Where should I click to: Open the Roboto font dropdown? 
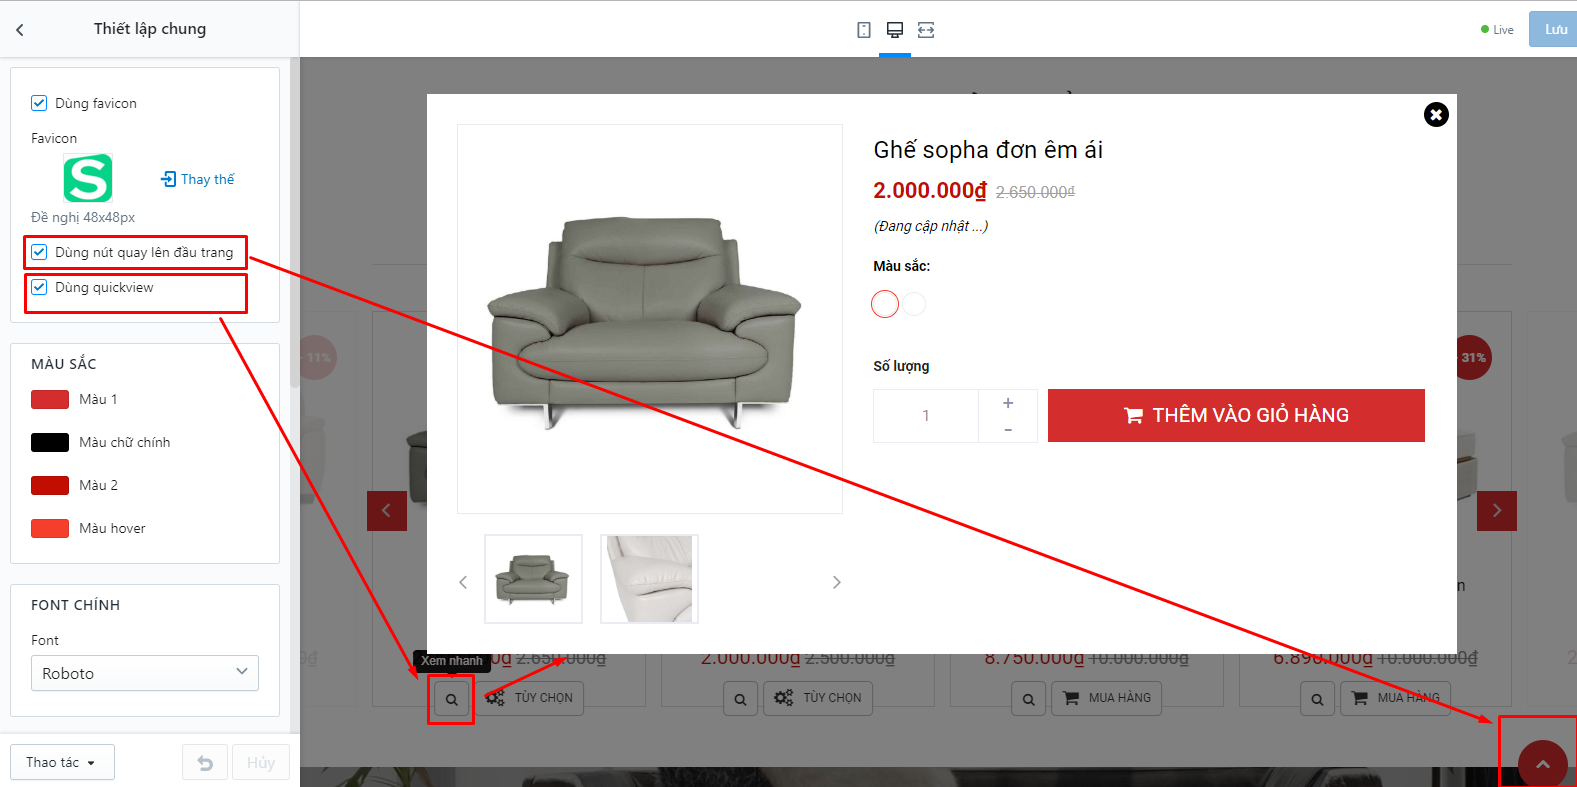click(x=145, y=673)
